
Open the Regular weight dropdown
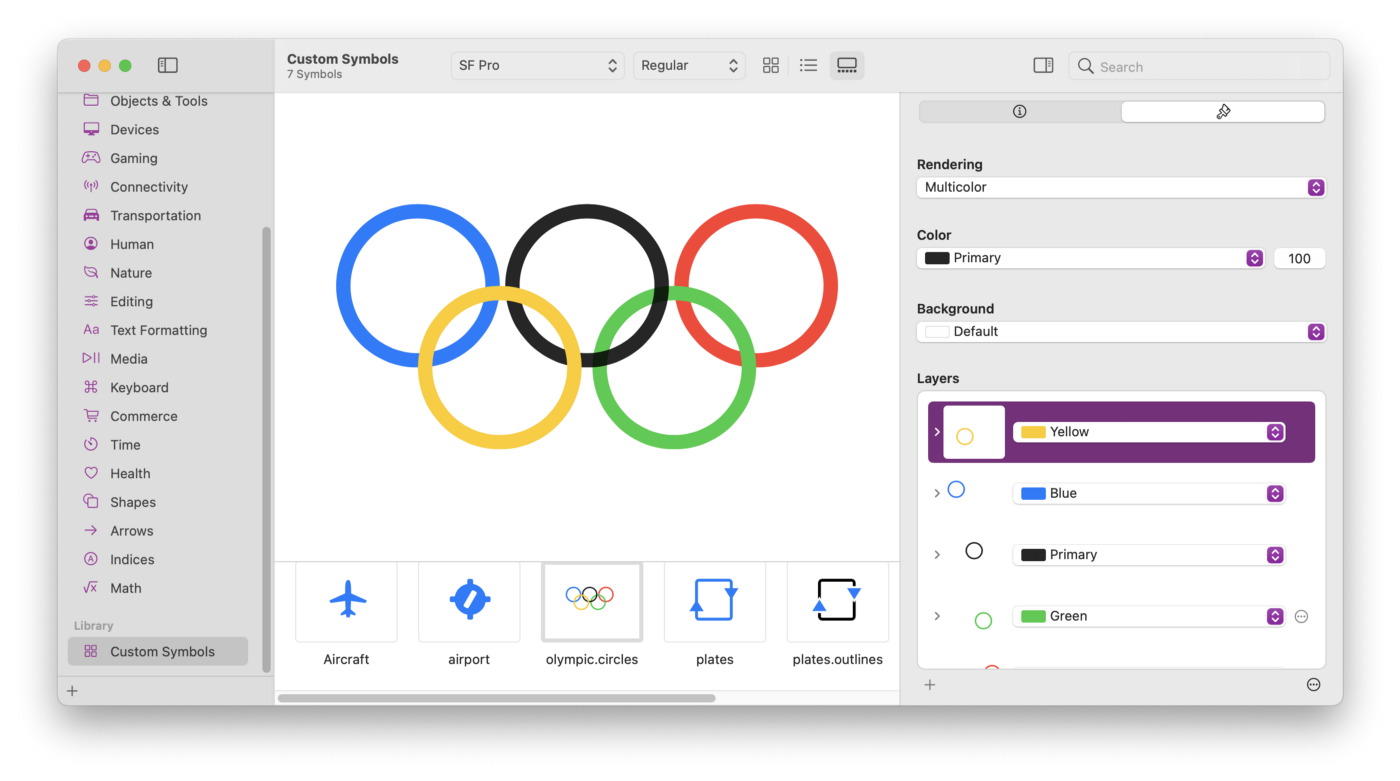[x=689, y=65]
